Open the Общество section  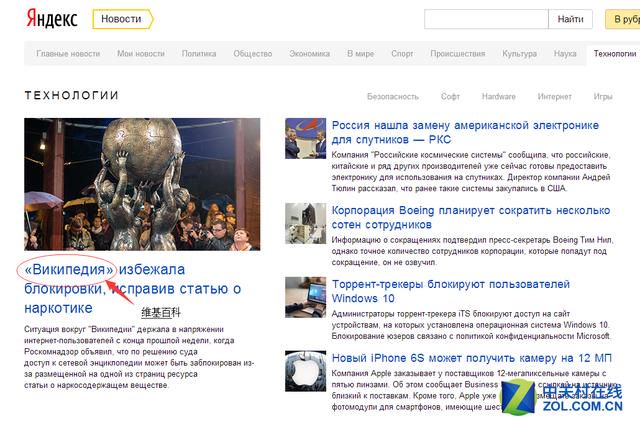(253, 53)
